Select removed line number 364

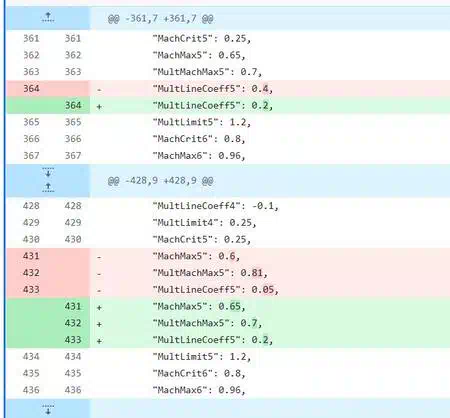(31, 89)
